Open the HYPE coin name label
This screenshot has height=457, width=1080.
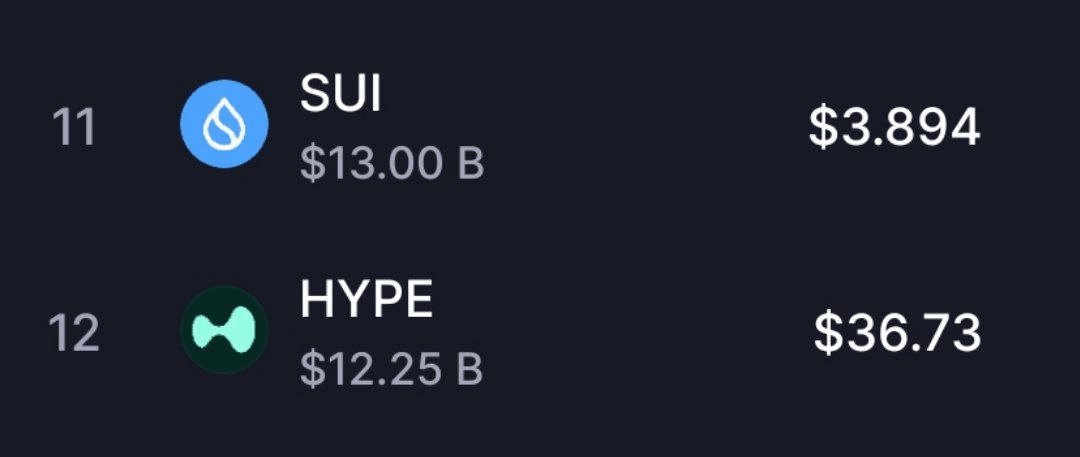[366, 301]
